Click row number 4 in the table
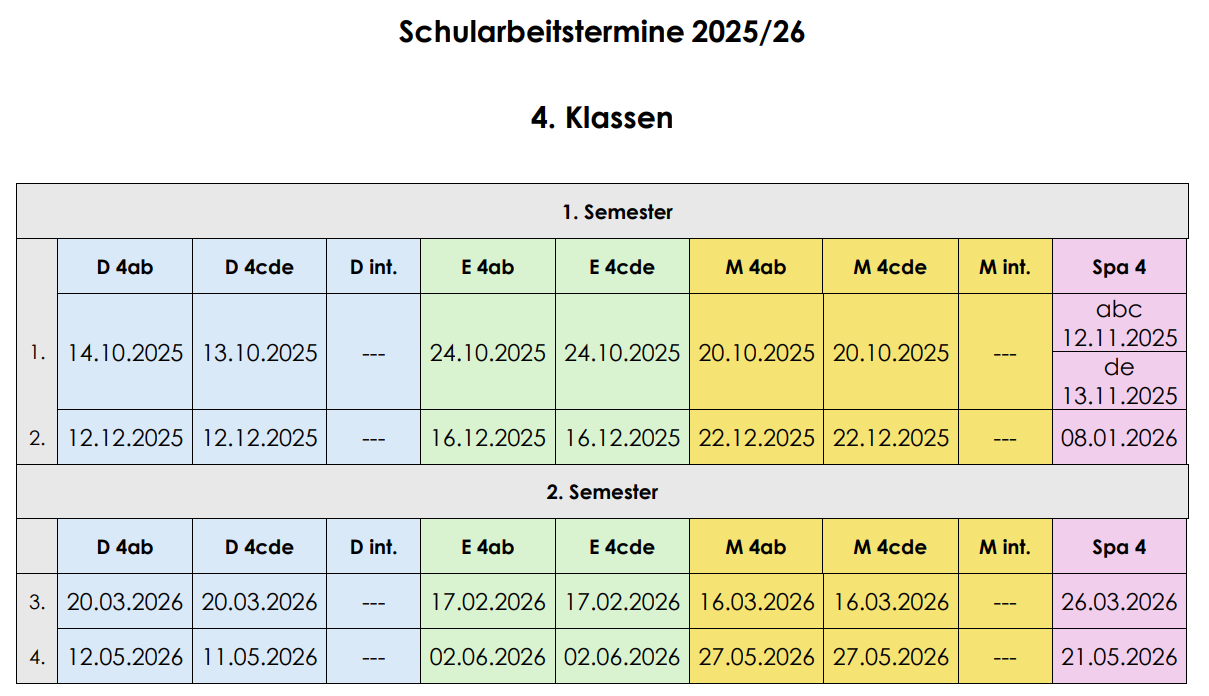 [37, 657]
